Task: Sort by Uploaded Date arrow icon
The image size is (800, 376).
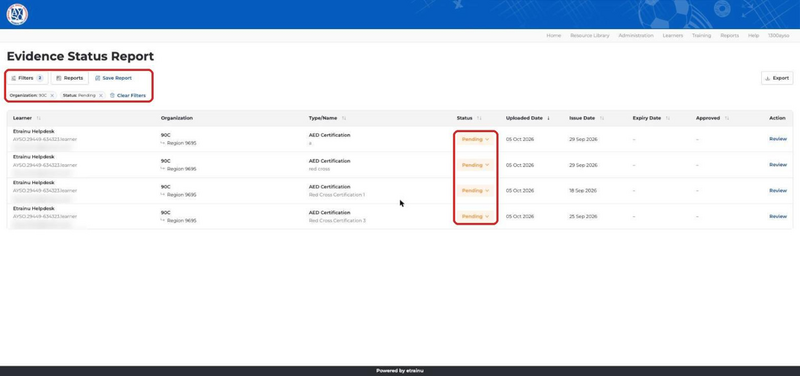Action: click(x=548, y=118)
